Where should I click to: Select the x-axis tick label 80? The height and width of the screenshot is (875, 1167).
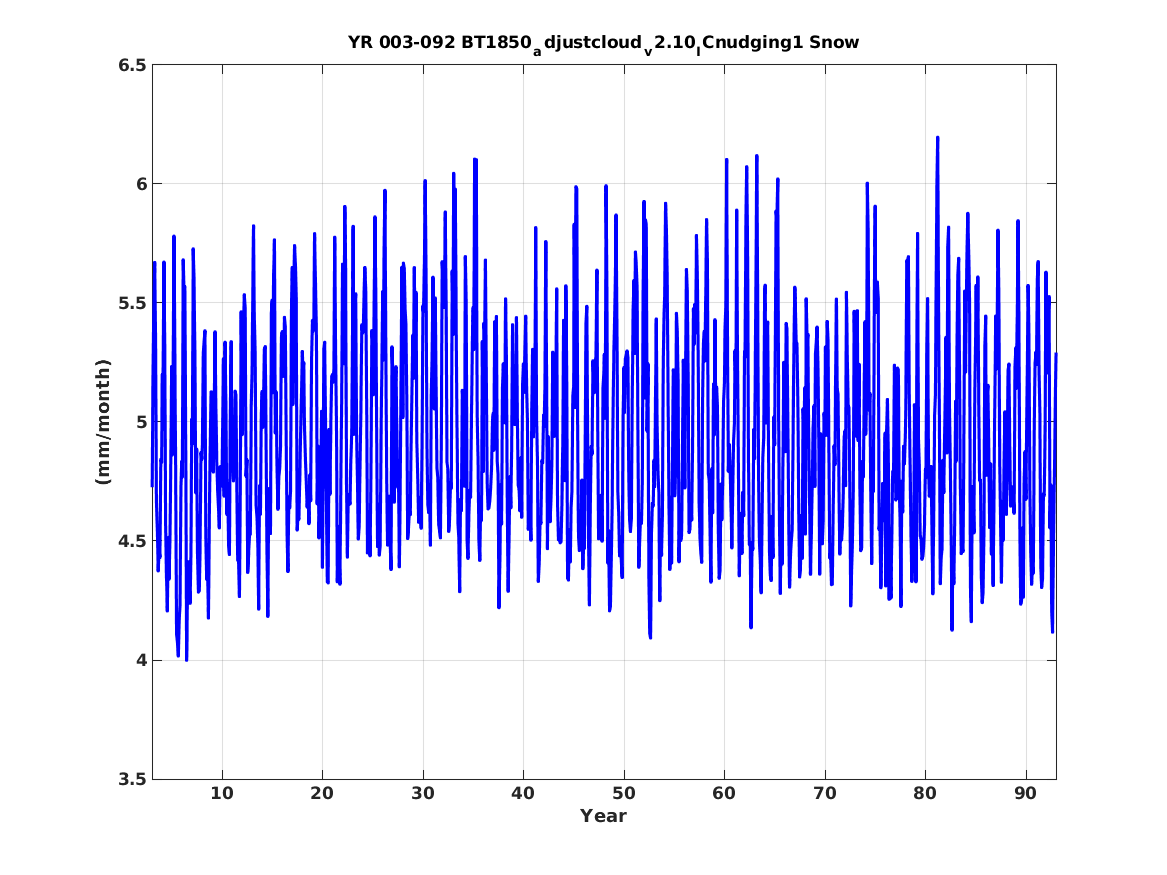tap(925, 794)
